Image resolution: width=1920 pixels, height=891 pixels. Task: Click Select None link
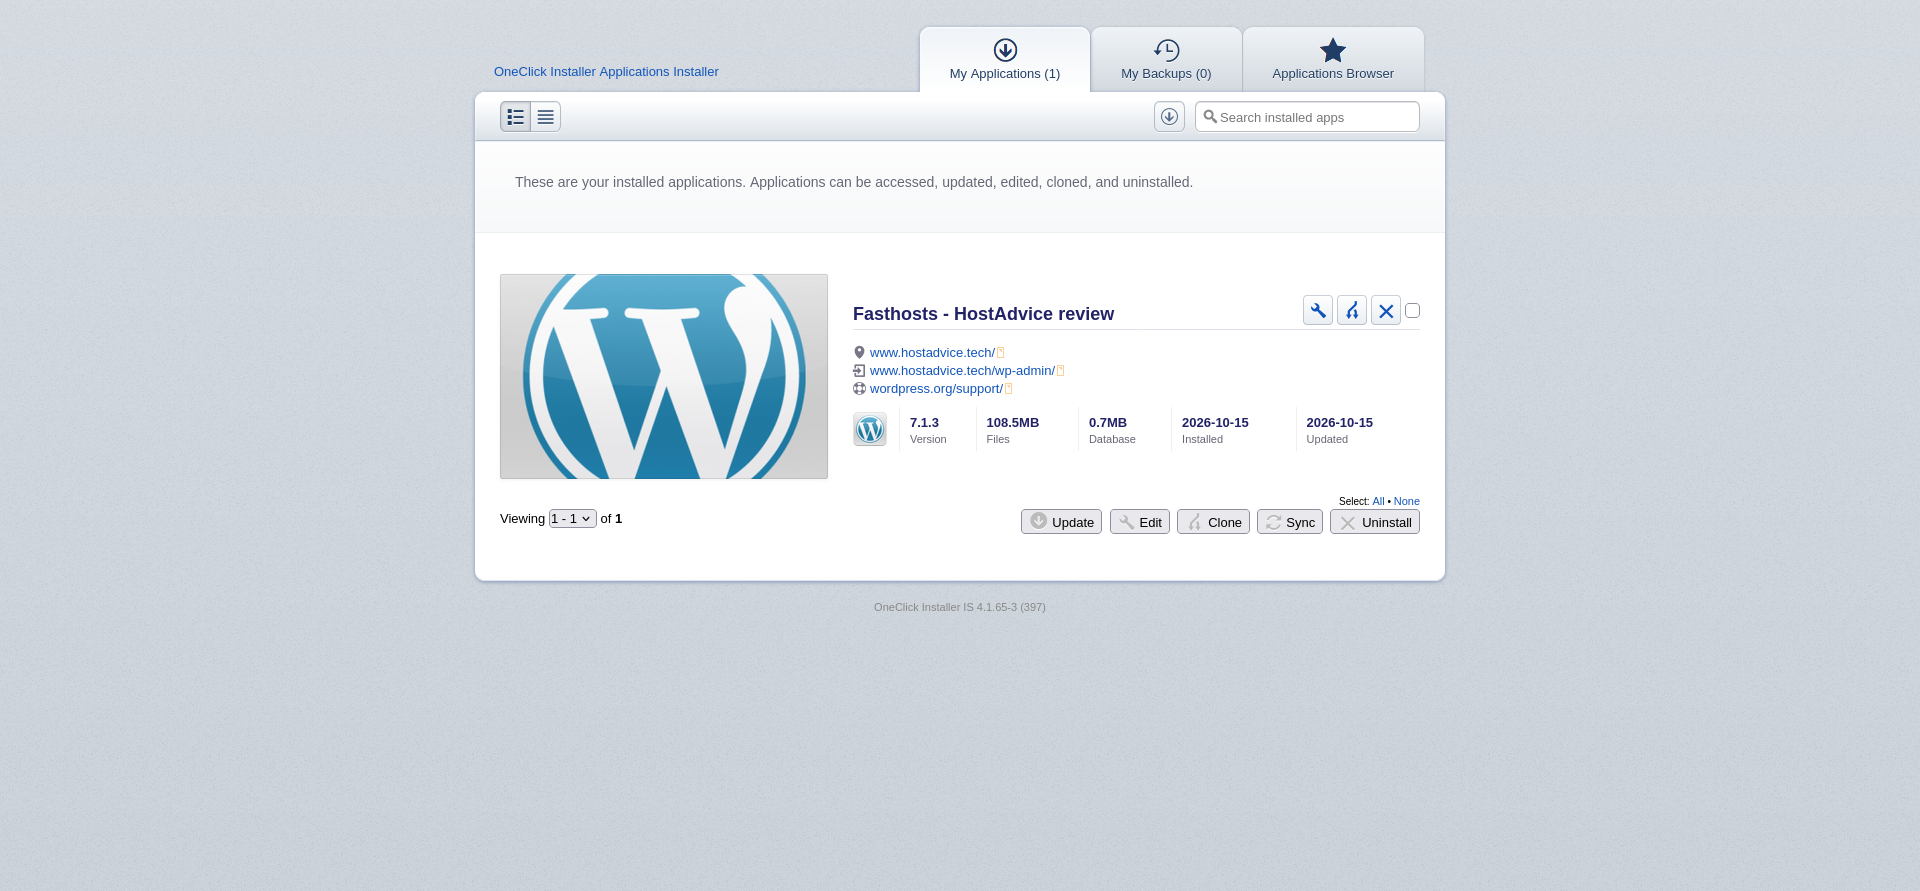[x=1407, y=501]
